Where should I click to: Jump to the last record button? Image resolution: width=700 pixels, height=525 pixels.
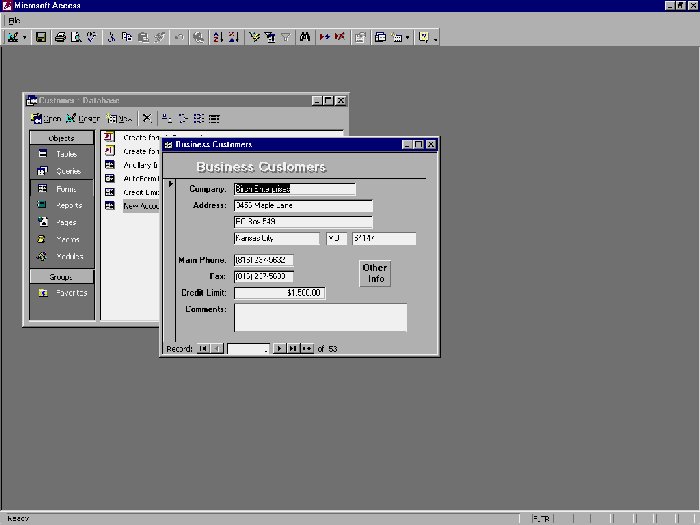(x=293, y=348)
